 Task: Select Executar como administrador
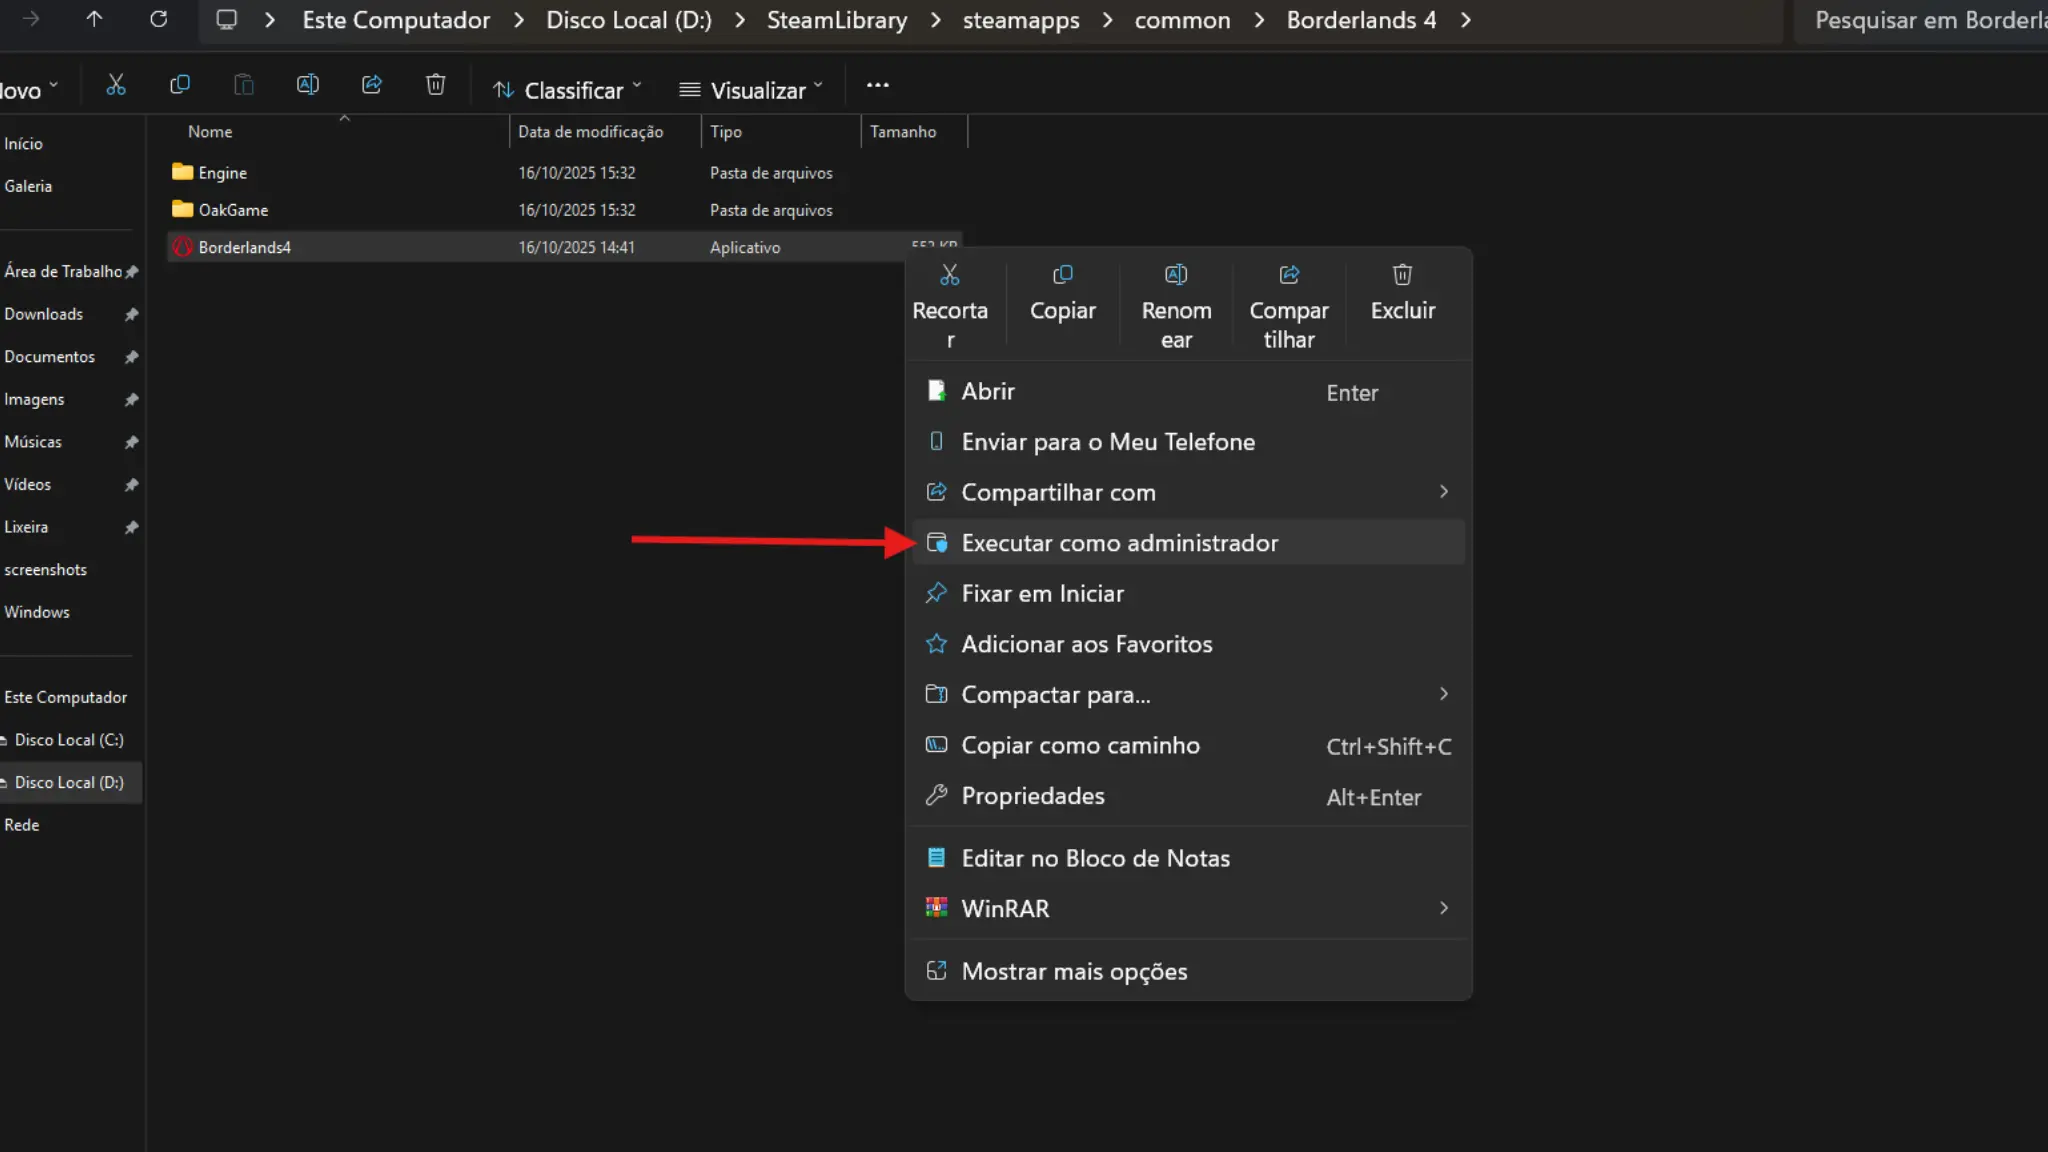point(1119,543)
